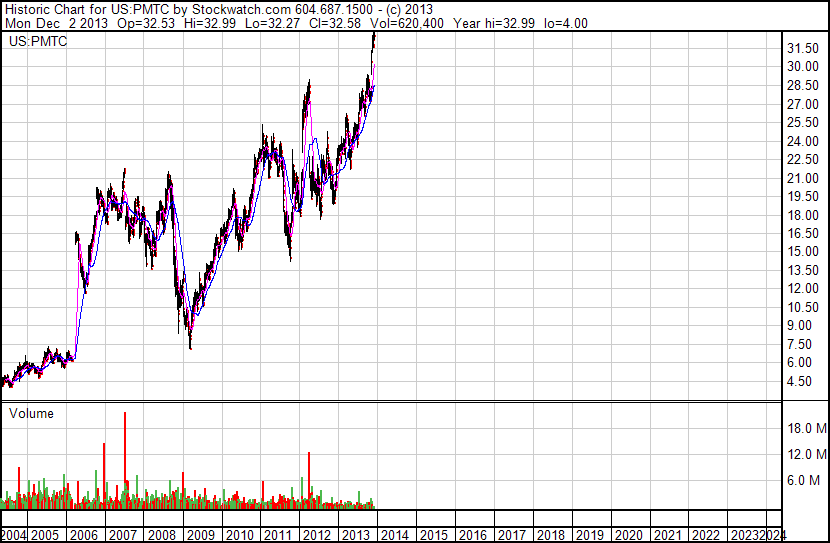
Task: Click the 2016 year label on the time axis
Action: click(473, 535)
